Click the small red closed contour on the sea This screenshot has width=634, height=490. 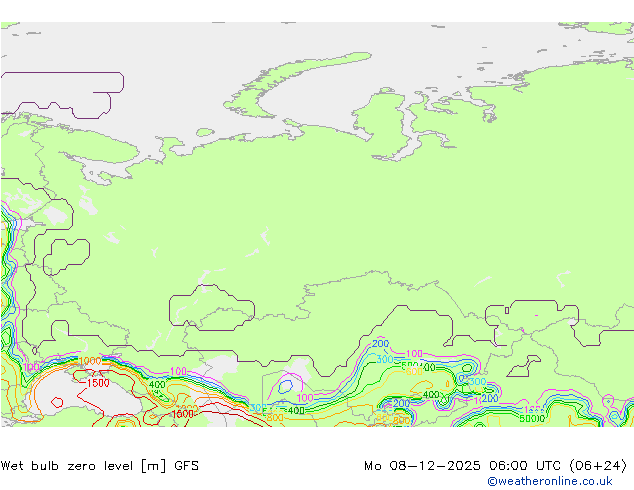click(57, 402)
